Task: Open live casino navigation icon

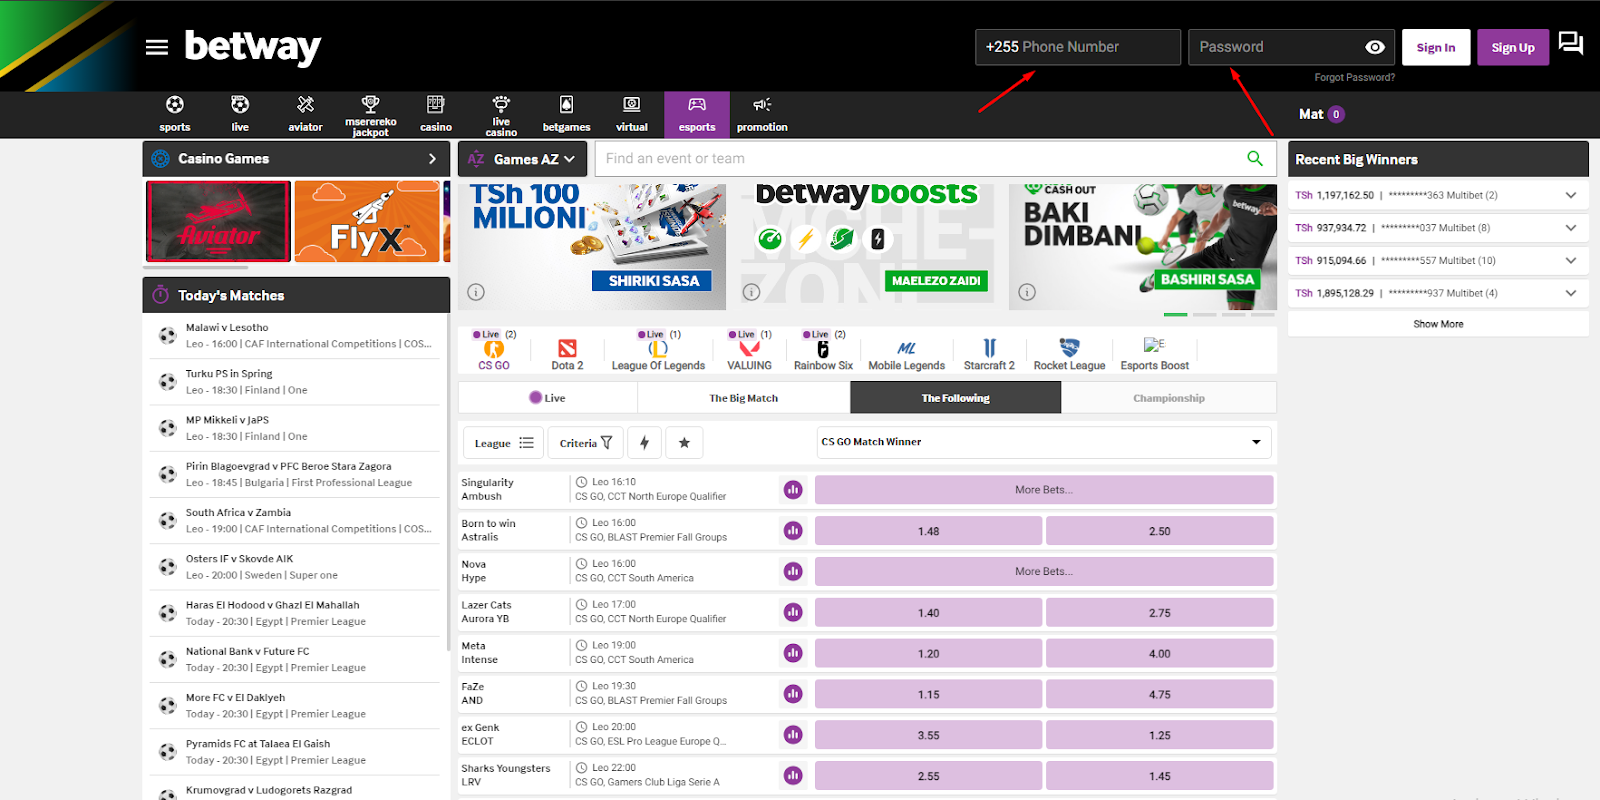Action: point(501,104)
